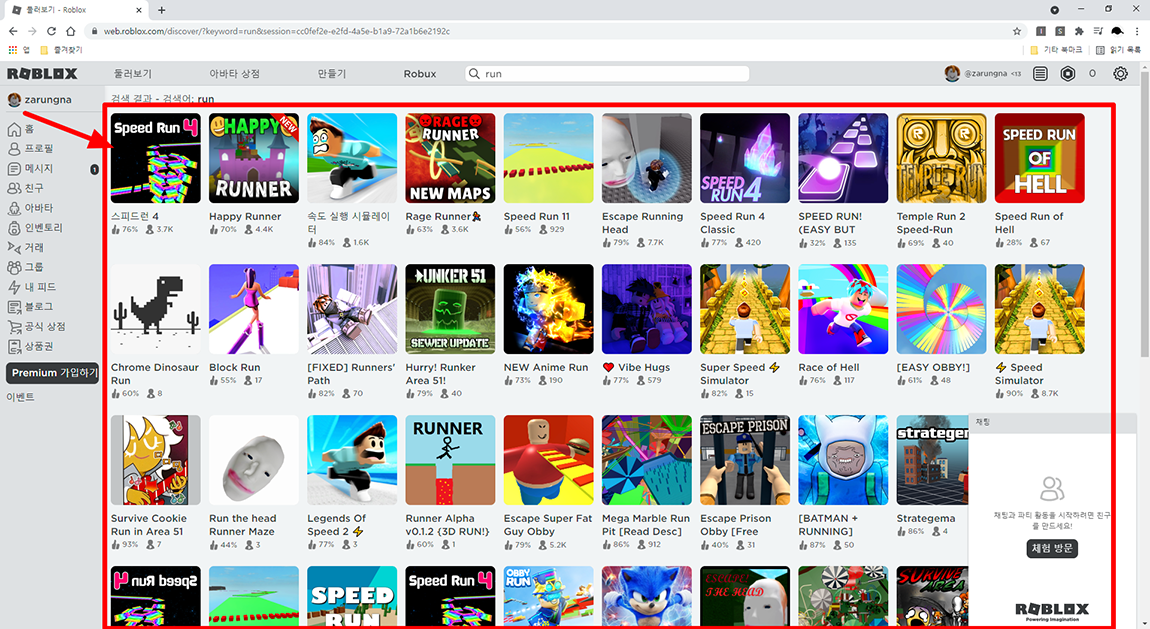
Task: Open the @zarungna account in header
Action: [x=983, y=73]
